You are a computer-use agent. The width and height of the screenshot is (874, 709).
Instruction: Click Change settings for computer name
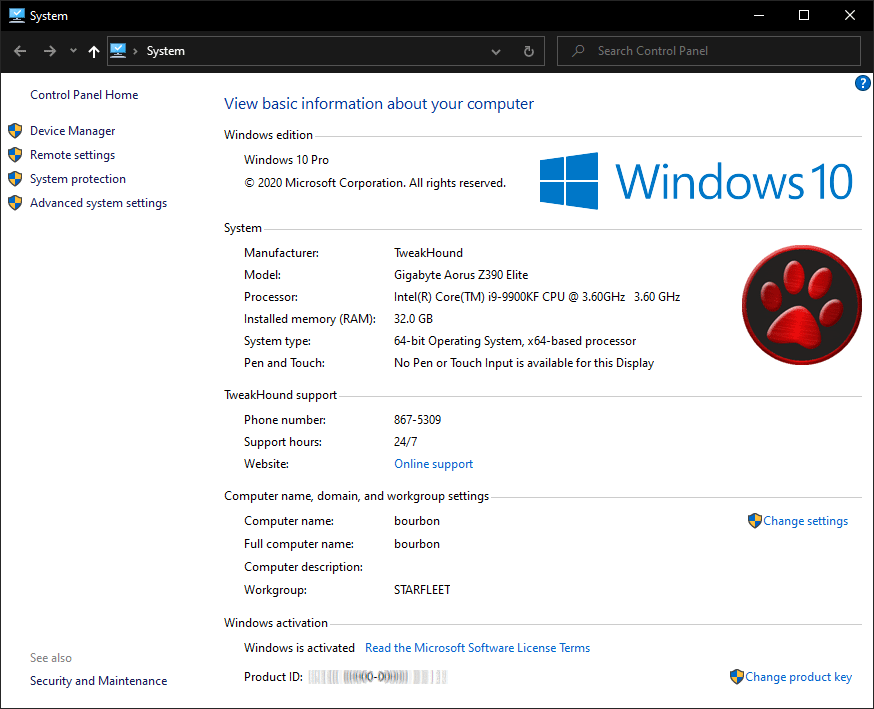(x=804, y=521)
